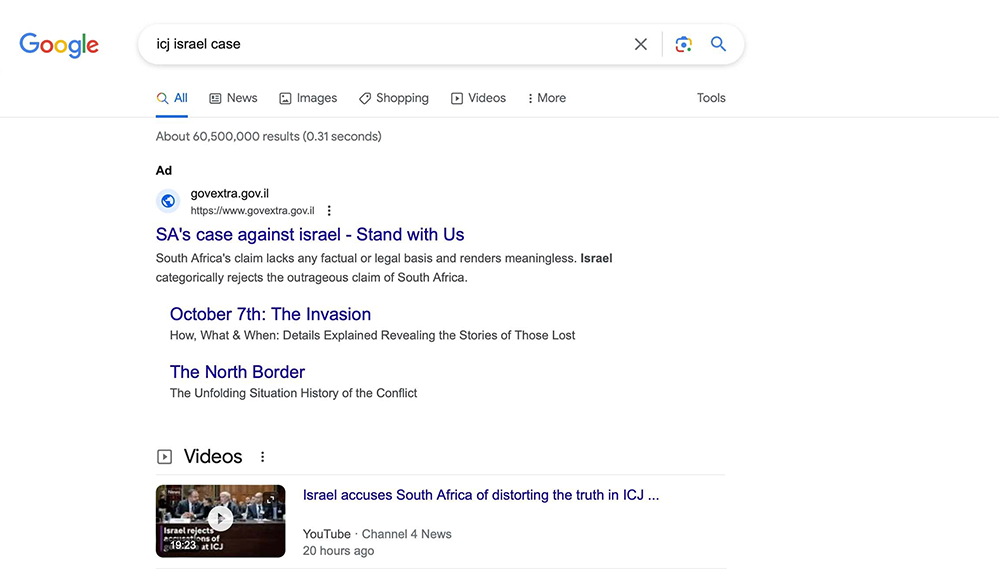Open 'SA's case against israel - Stand with Us' ad

[310, 234]
